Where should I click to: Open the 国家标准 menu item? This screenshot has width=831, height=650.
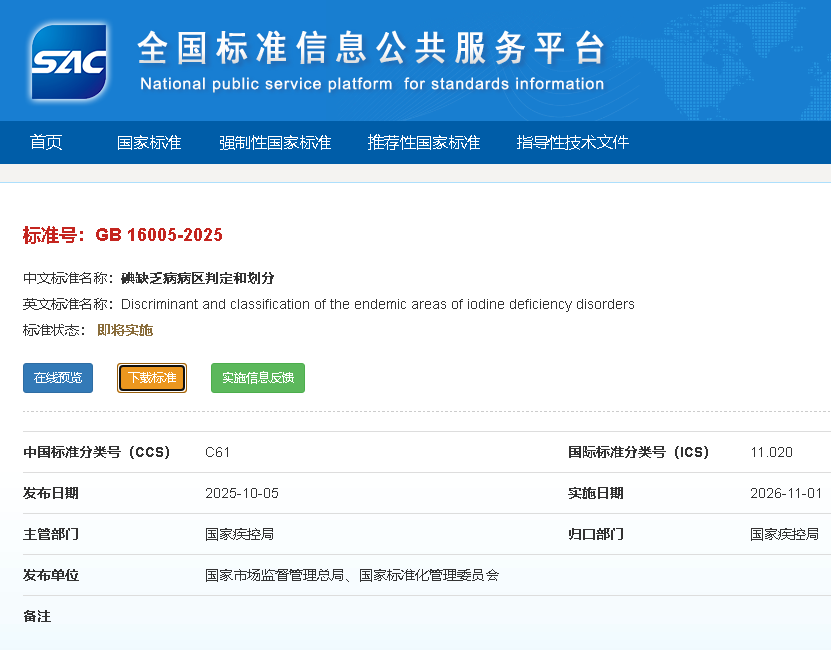point(149,142)
